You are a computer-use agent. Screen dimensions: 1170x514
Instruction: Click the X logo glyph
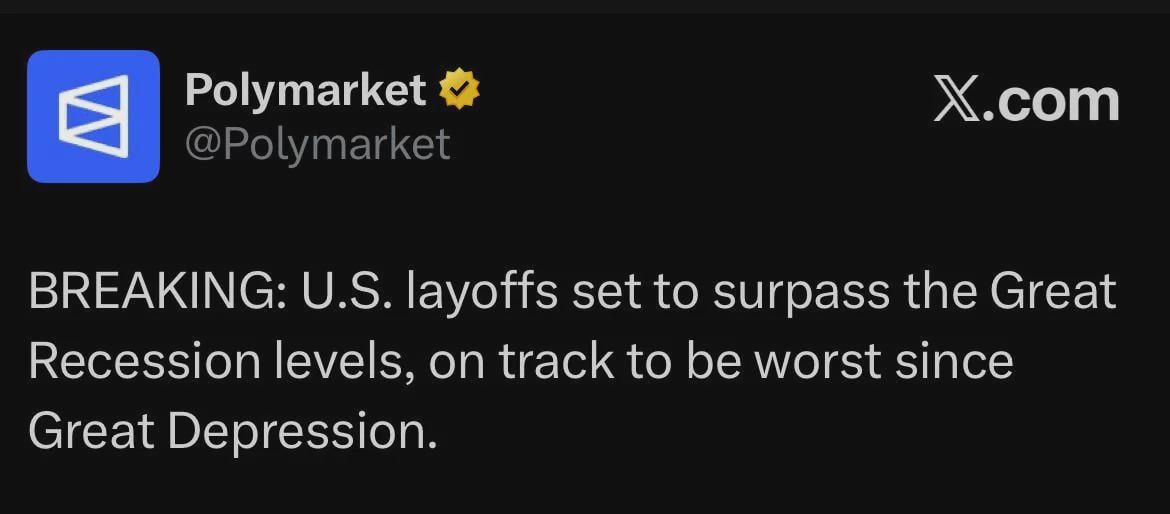(x=956, y=101)
